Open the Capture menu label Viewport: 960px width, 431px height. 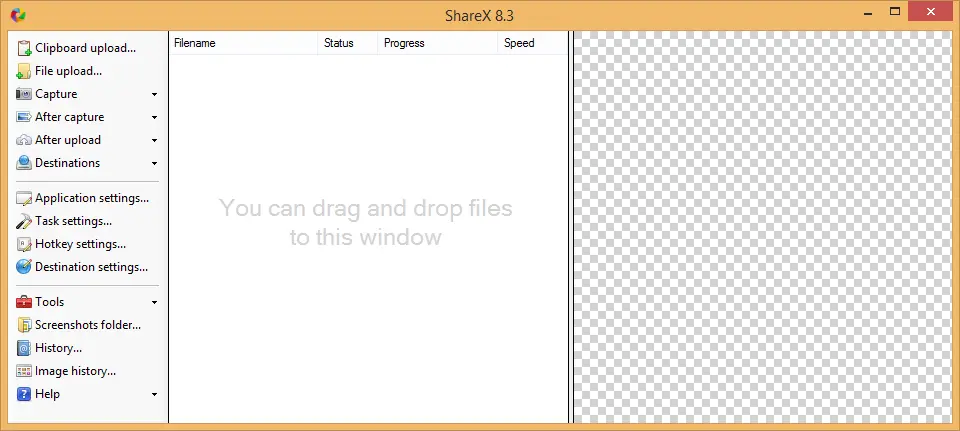tap(56, 94)
